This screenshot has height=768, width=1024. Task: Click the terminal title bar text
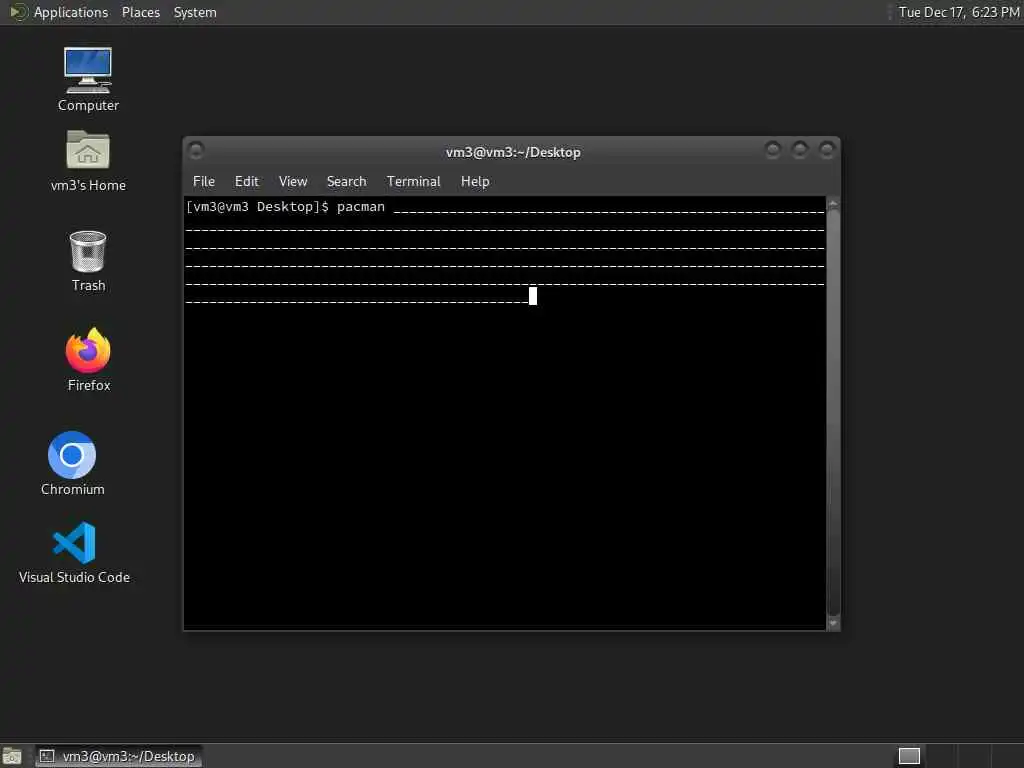[x=513, y=152]
